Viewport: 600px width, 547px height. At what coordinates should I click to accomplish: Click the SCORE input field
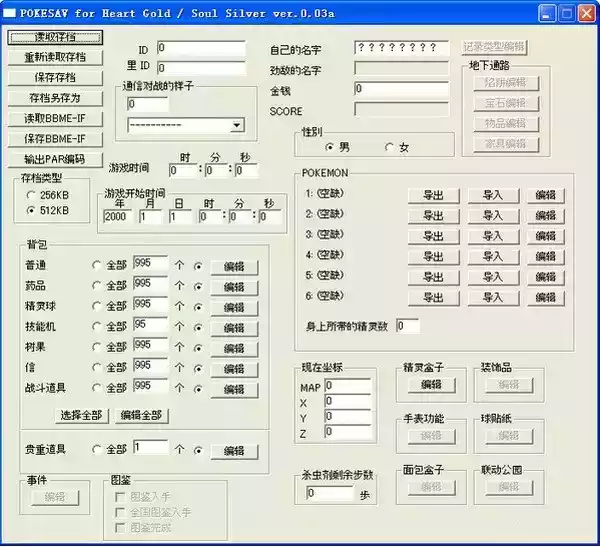401,109
